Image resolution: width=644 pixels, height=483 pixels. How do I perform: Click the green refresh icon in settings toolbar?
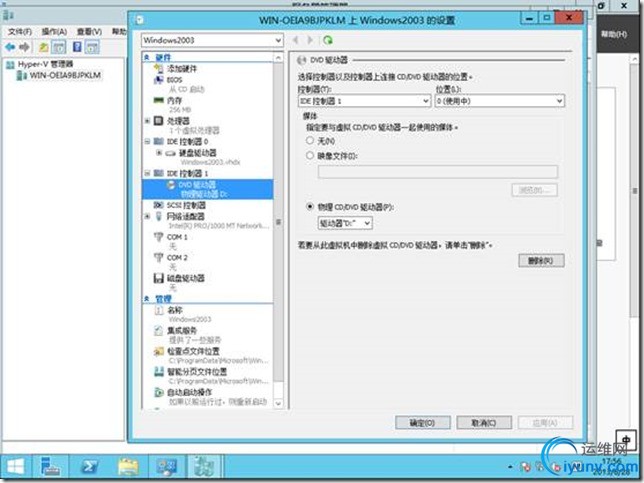point(328,40)
